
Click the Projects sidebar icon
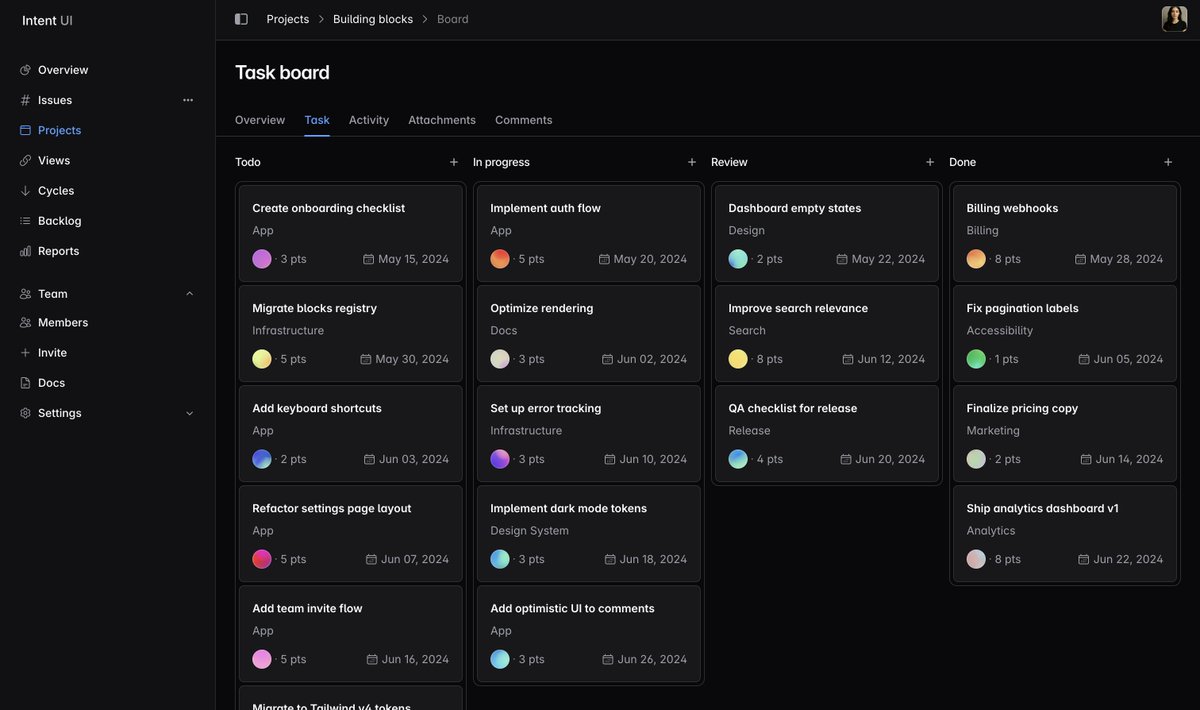click(x=25, y=130)
